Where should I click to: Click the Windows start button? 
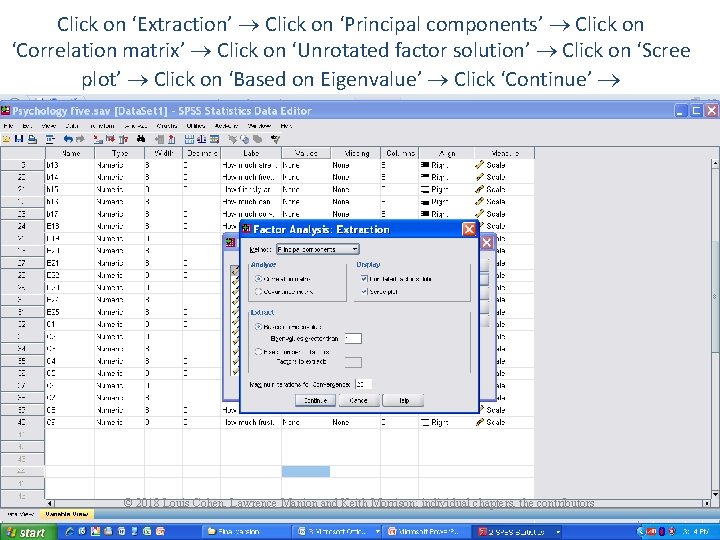click(x=28, y=532)
